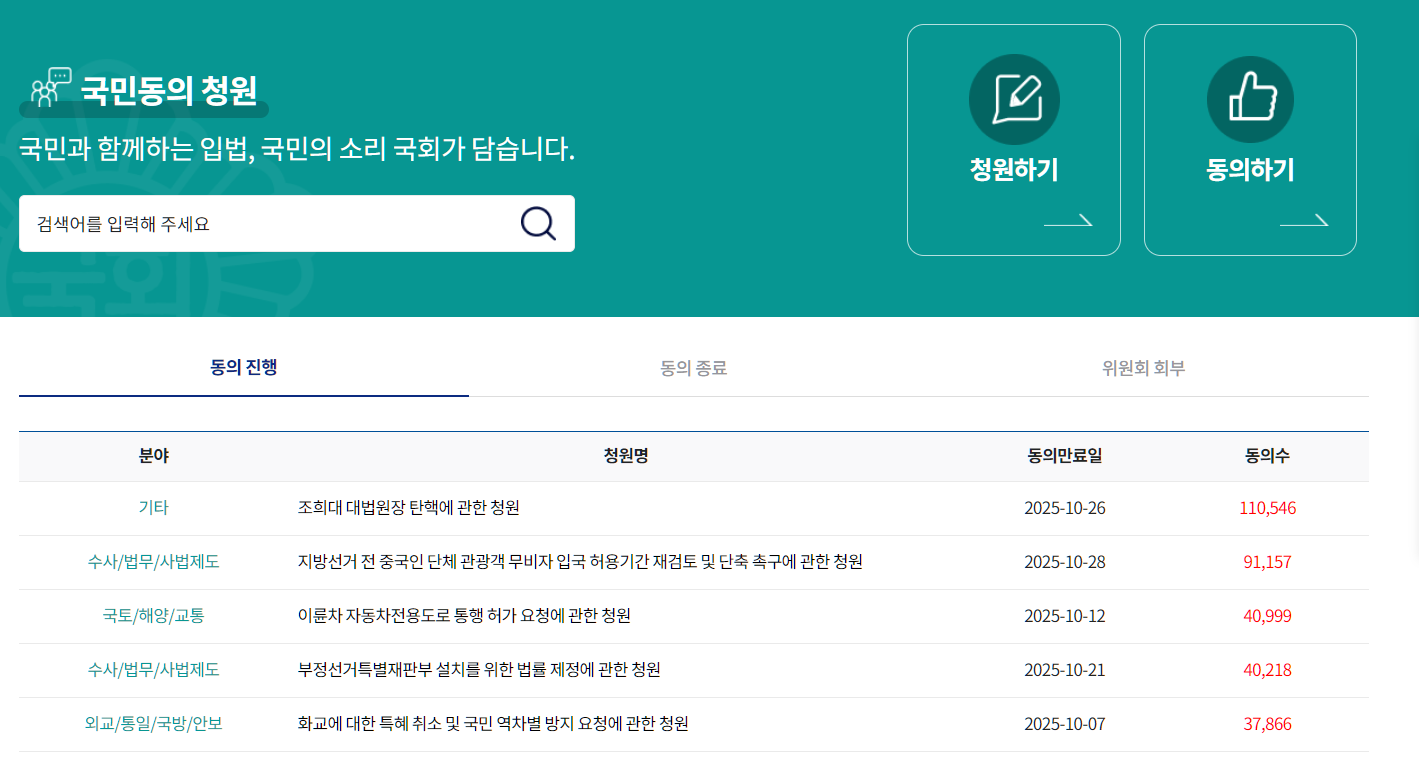Click the thumbs-up icon on the 동의하기 card

1250,99
